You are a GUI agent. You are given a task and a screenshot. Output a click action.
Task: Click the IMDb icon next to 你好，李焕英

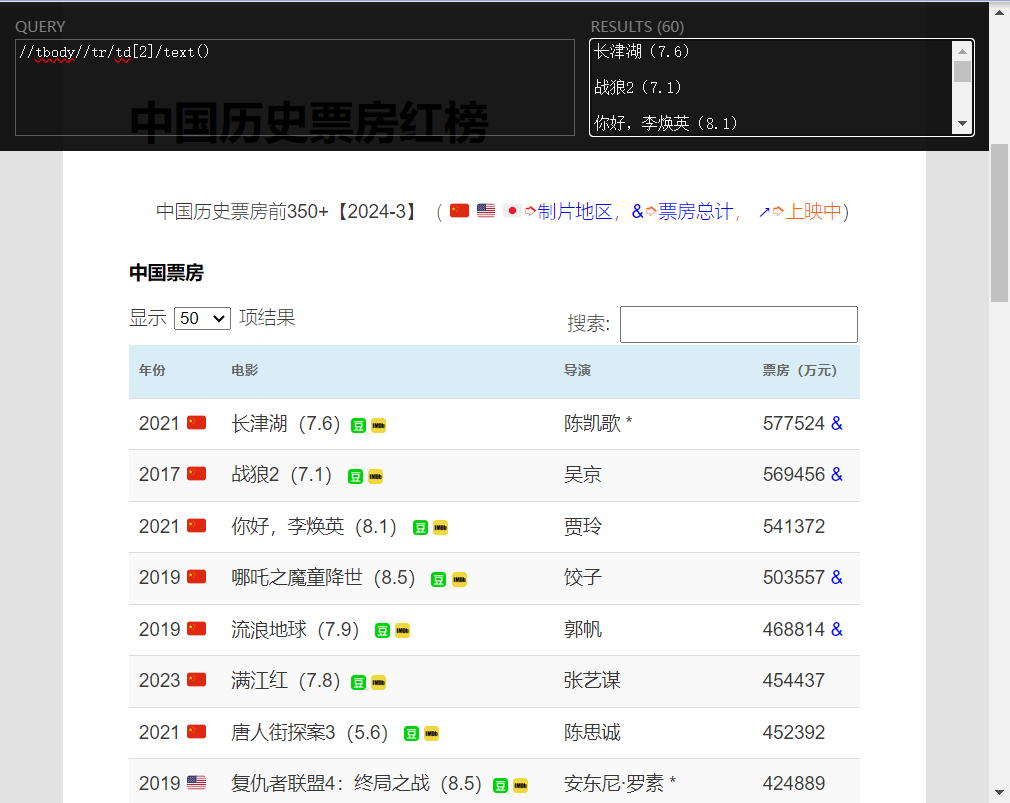tap(440, 528)
